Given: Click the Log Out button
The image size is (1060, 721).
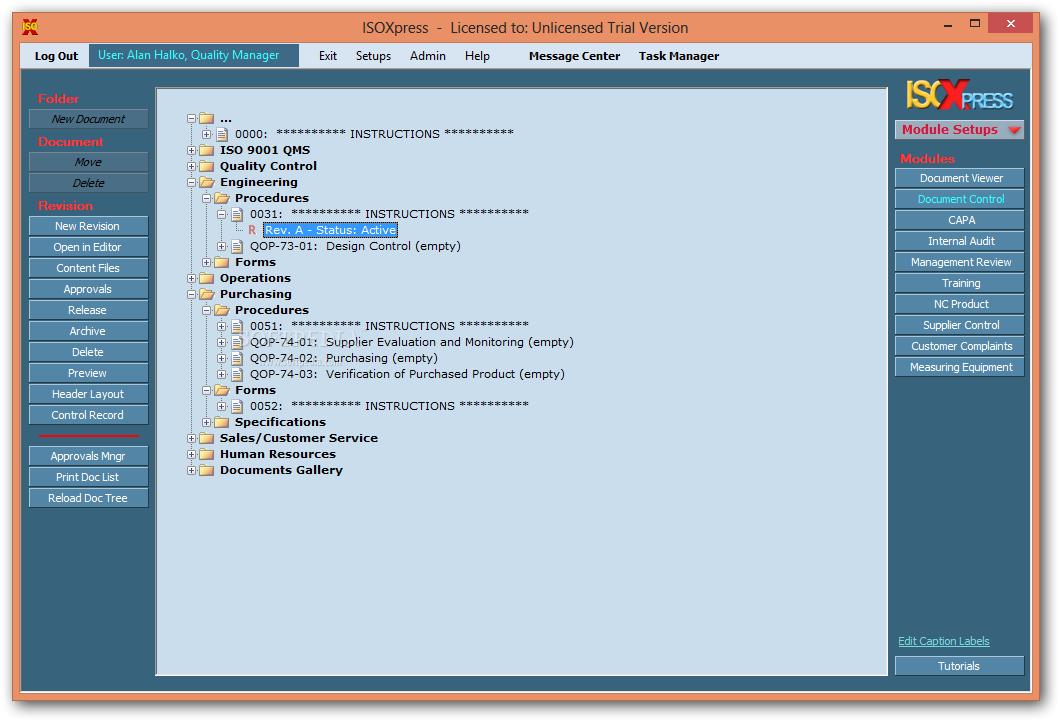Looking at the screenshot, I should point(56,56).
